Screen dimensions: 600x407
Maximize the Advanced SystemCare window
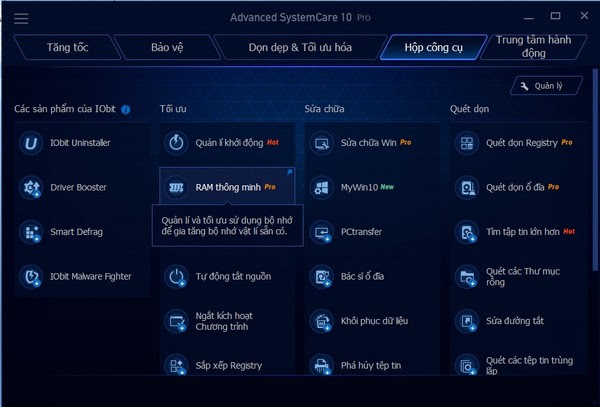556,16
